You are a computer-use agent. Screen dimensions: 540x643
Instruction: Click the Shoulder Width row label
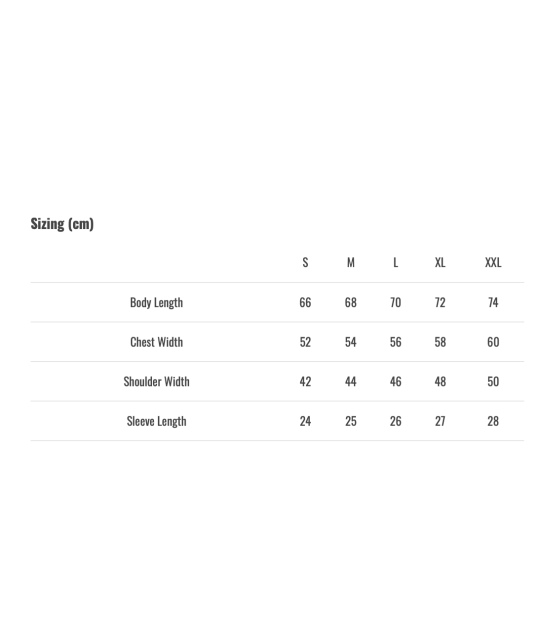[156, 382]
